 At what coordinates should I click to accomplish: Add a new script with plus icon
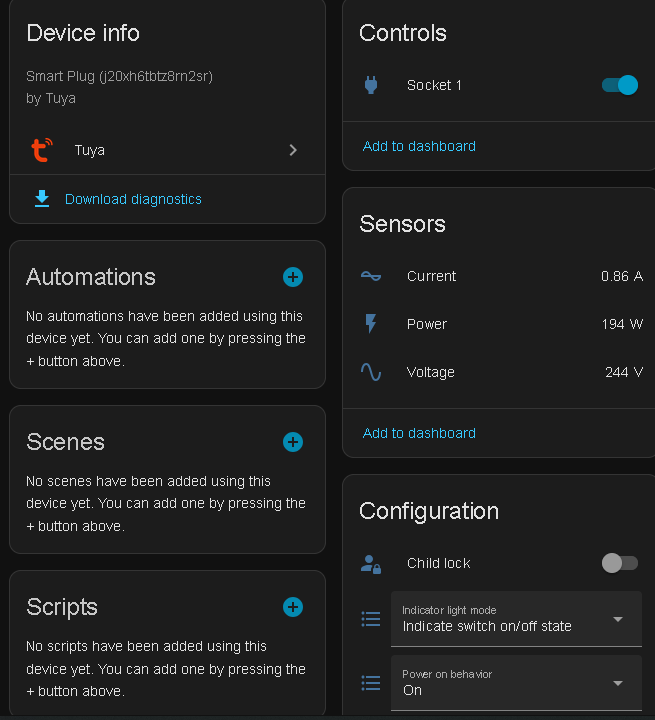pyautogui.click(x=293, y=607)
